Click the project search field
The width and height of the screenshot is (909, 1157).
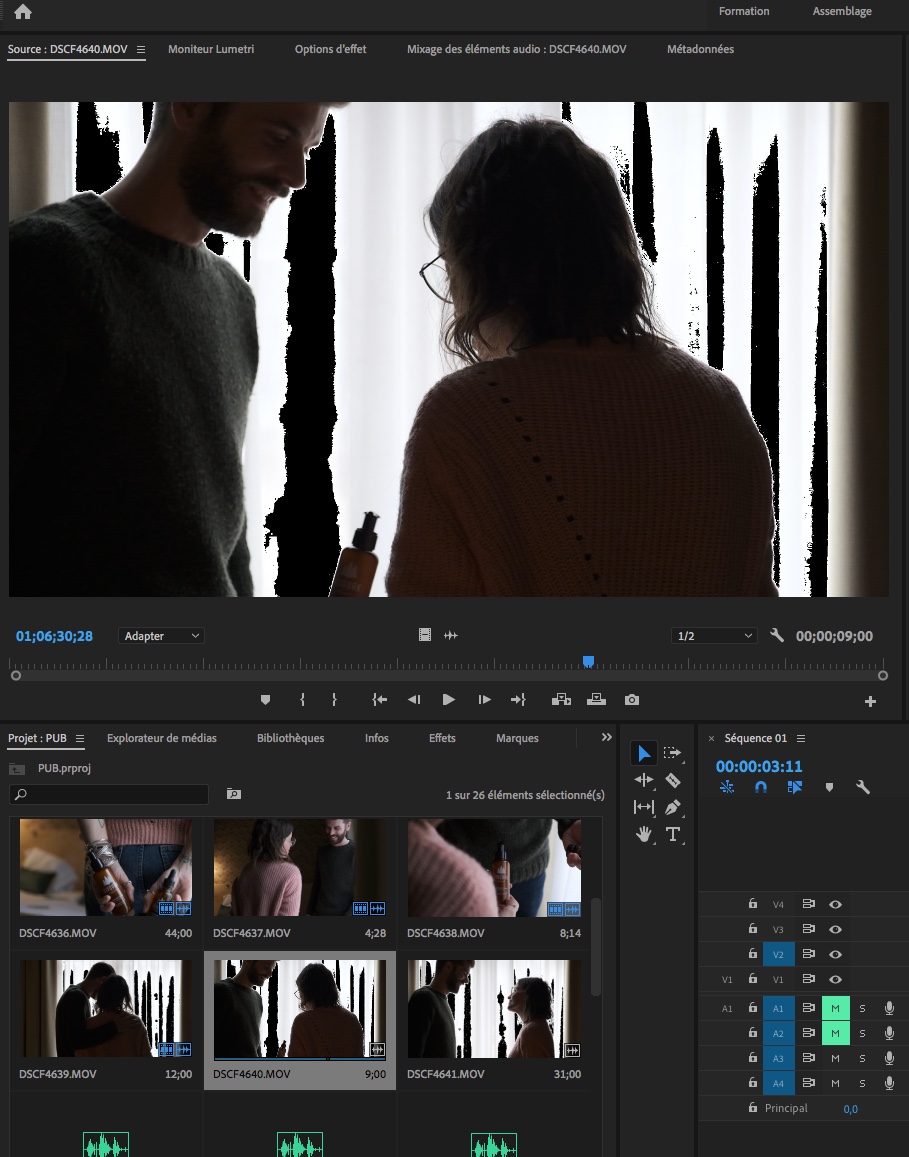point(108,794)
